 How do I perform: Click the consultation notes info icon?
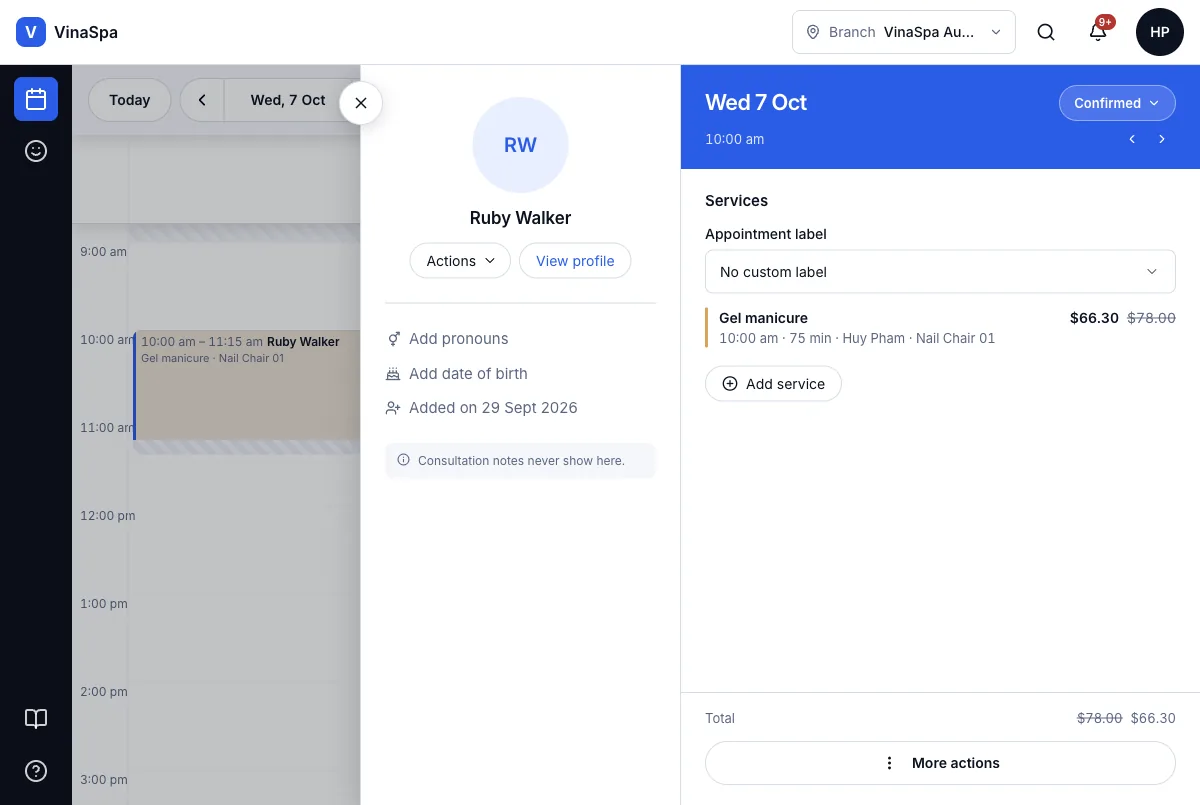(404, 461)
